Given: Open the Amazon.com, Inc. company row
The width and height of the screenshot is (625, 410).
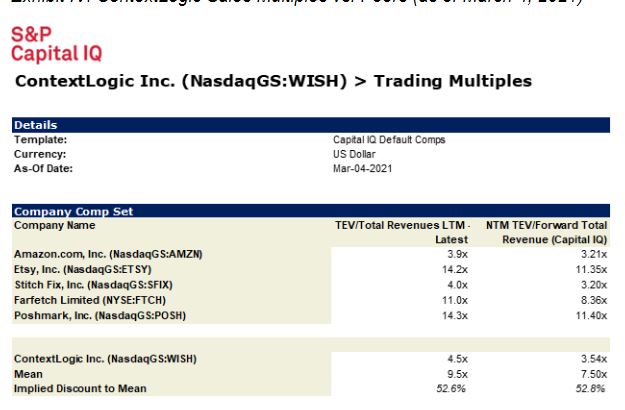Looking at the screenshot, I should 108,254.
